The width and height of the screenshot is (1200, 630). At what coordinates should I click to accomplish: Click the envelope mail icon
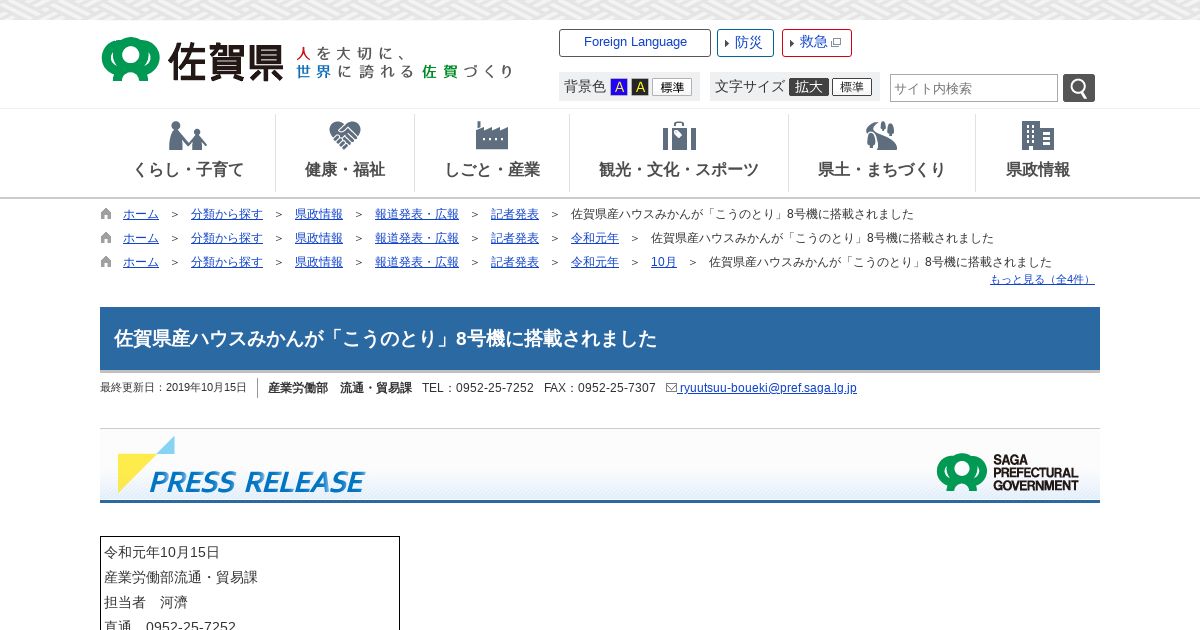[672, 388]
